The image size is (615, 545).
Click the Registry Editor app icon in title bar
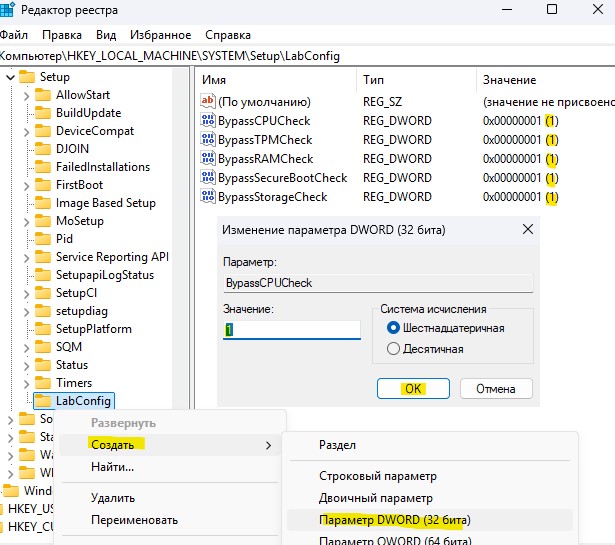pos(7,9)
